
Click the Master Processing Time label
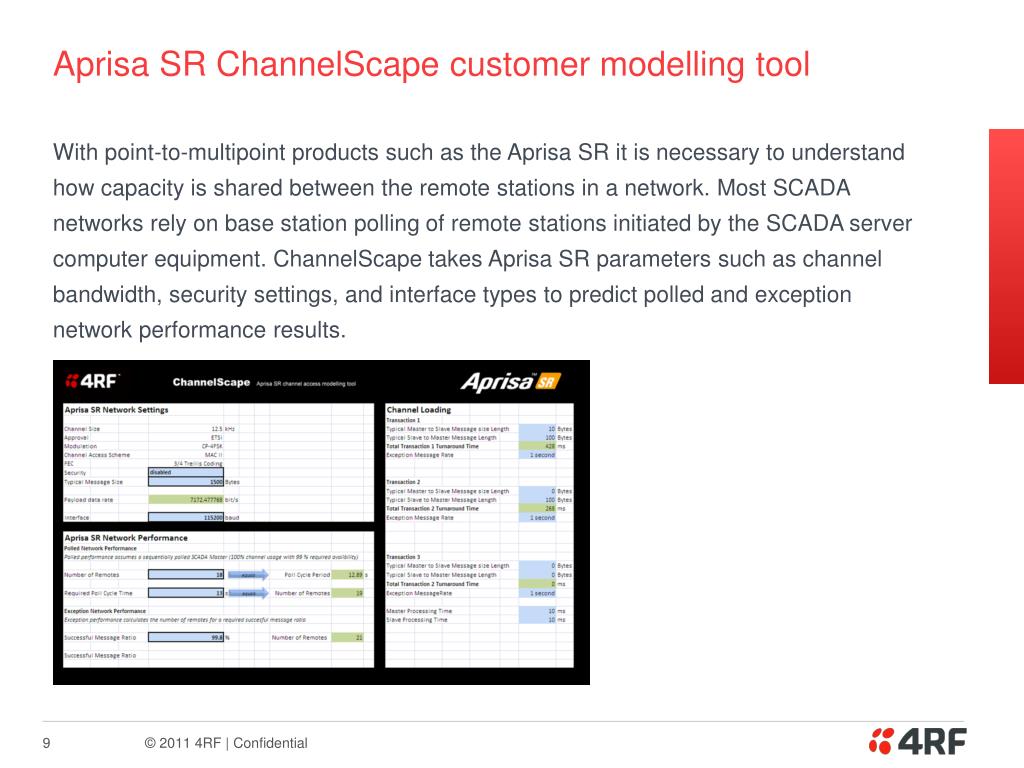tap(419, 611)
